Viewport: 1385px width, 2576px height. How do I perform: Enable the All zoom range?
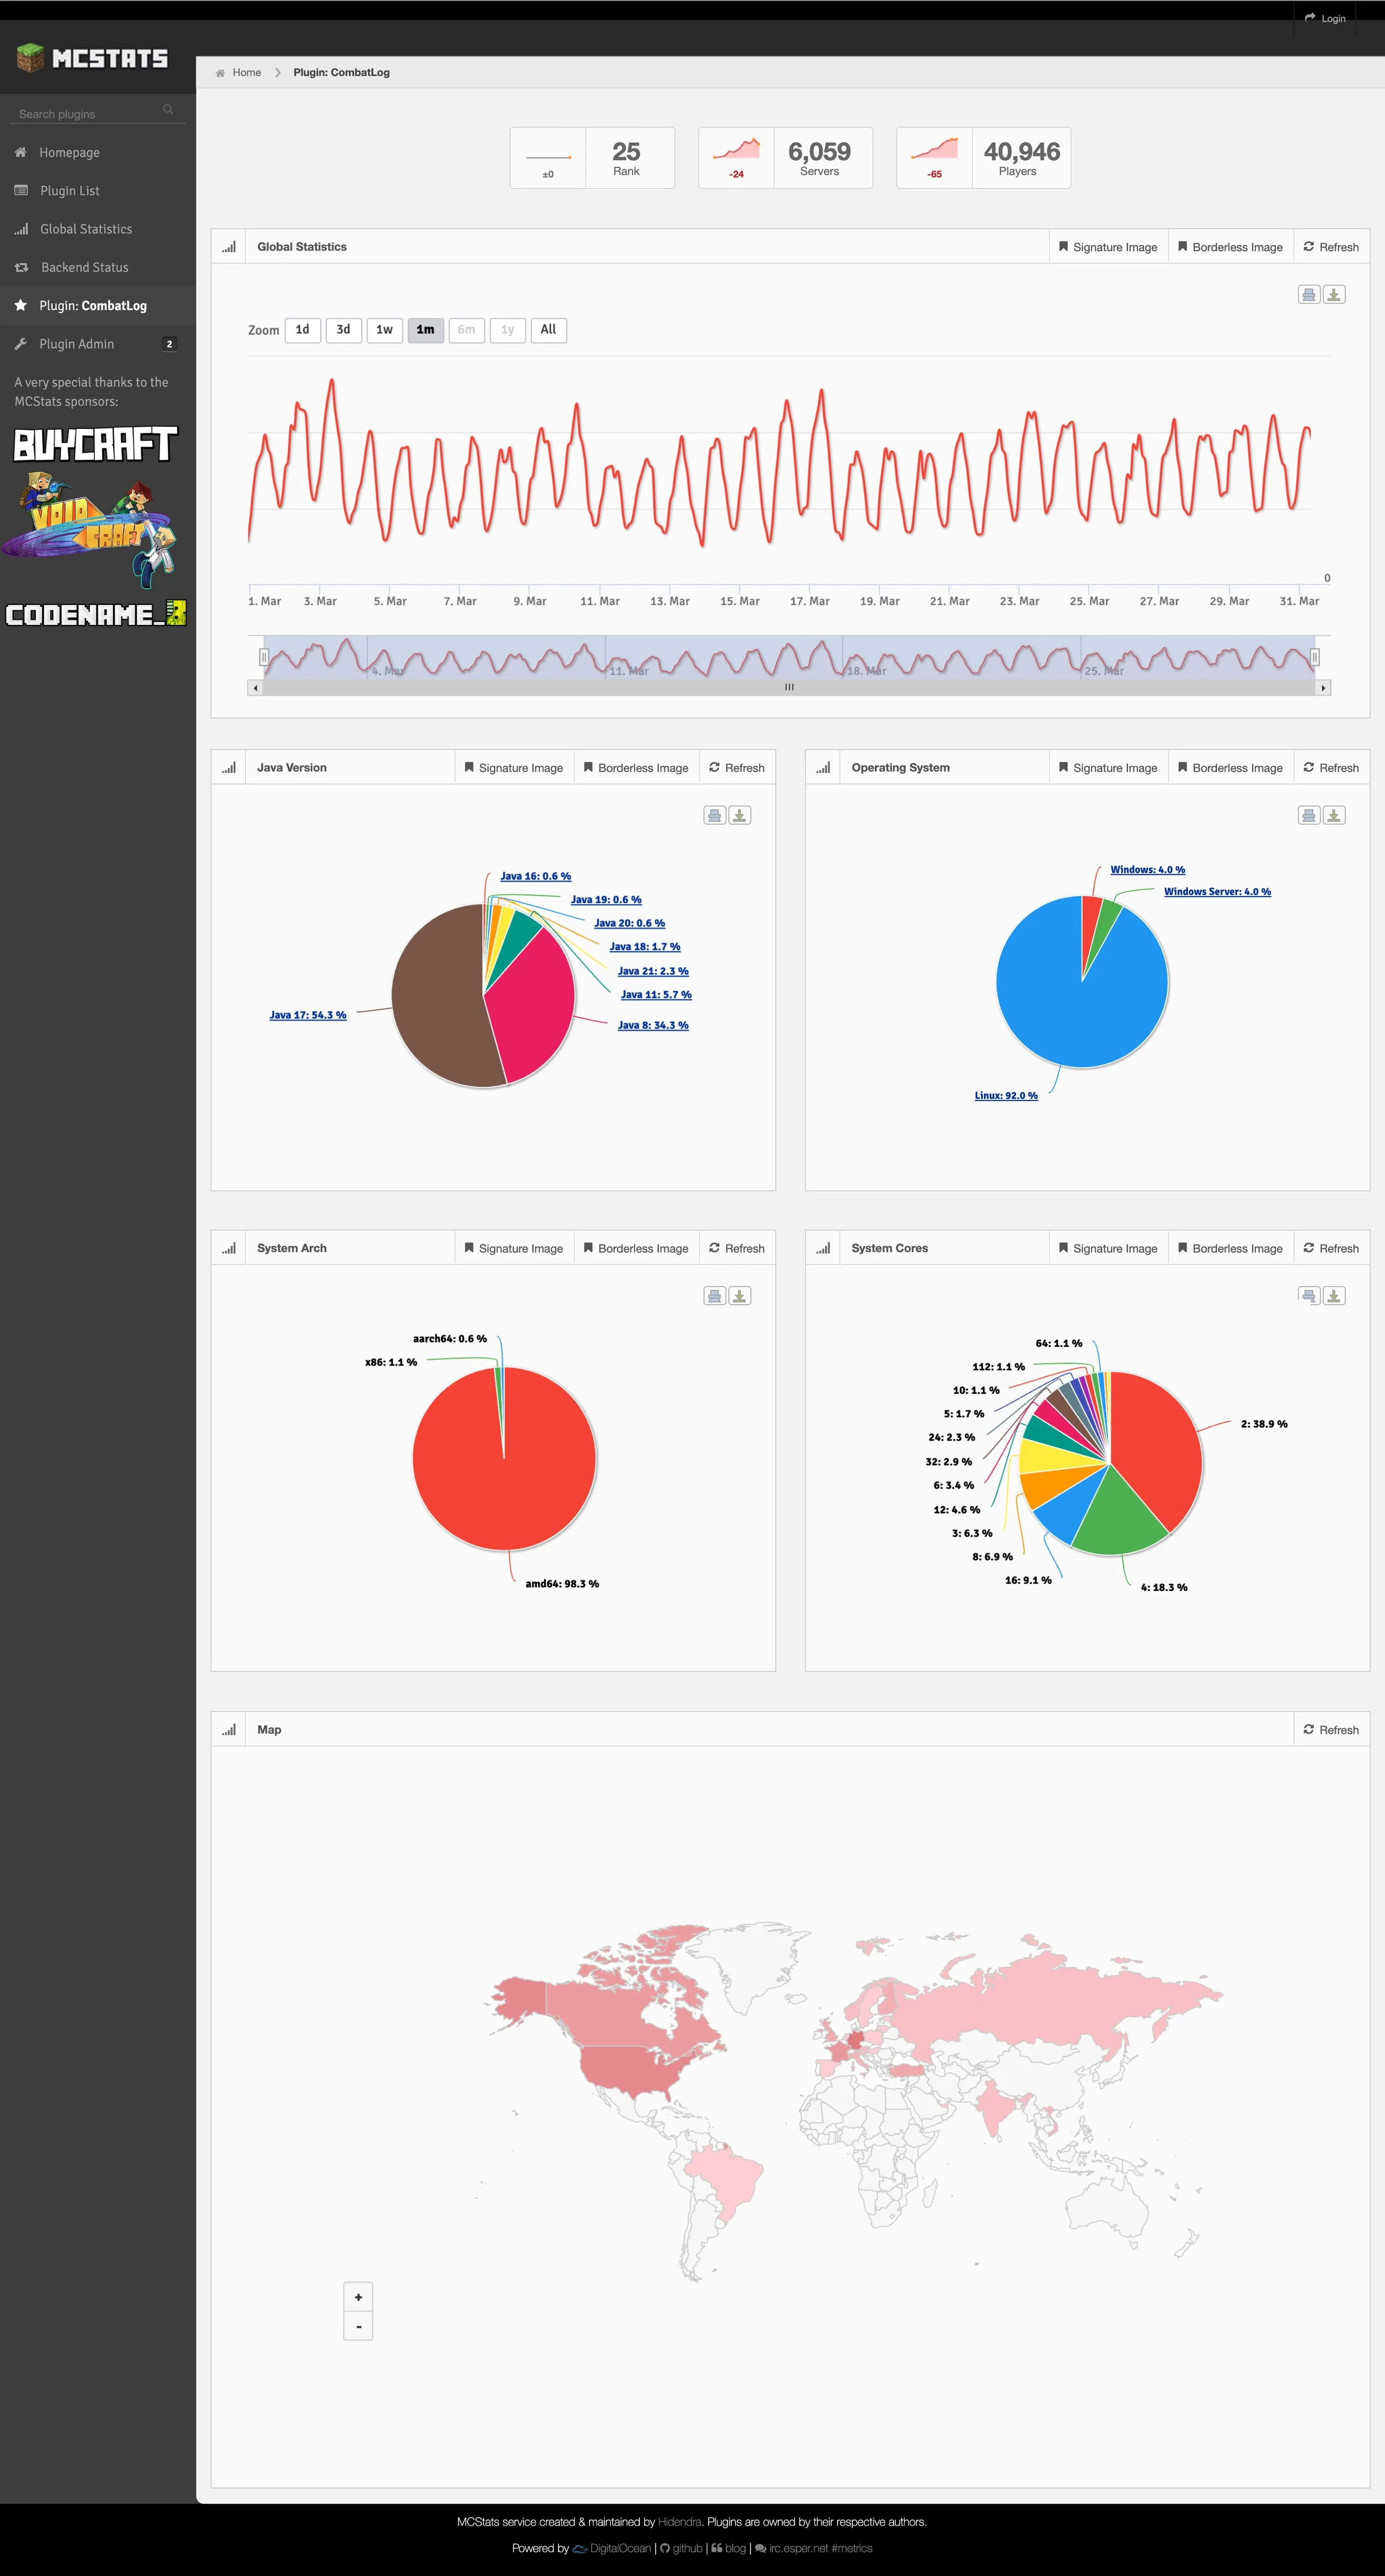coord(548,330)
